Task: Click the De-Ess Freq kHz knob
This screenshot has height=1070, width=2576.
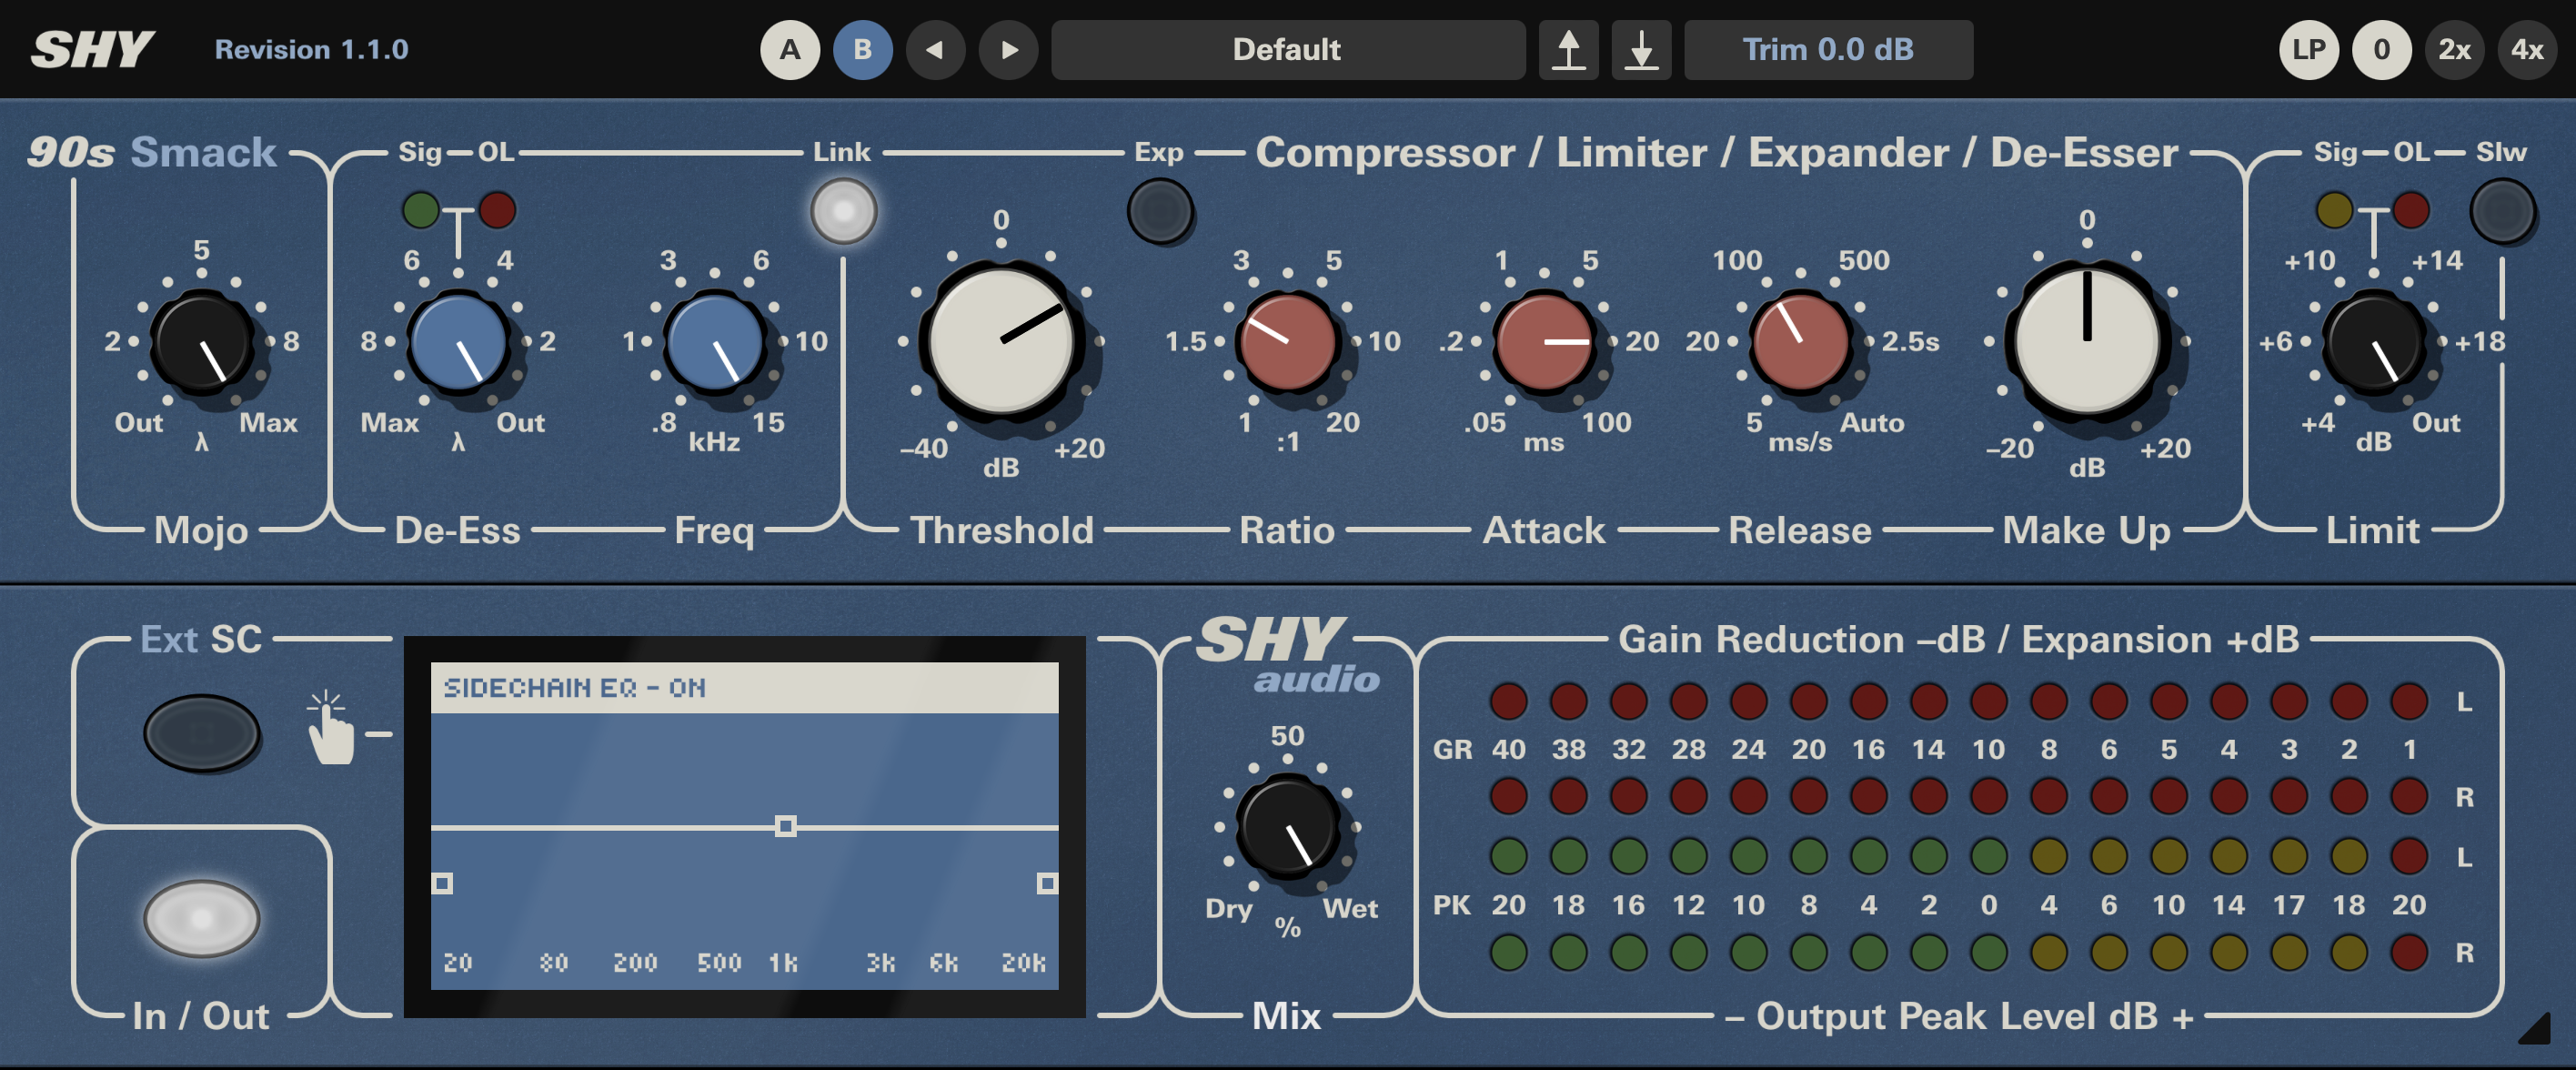Action: [x=714, y=342]
